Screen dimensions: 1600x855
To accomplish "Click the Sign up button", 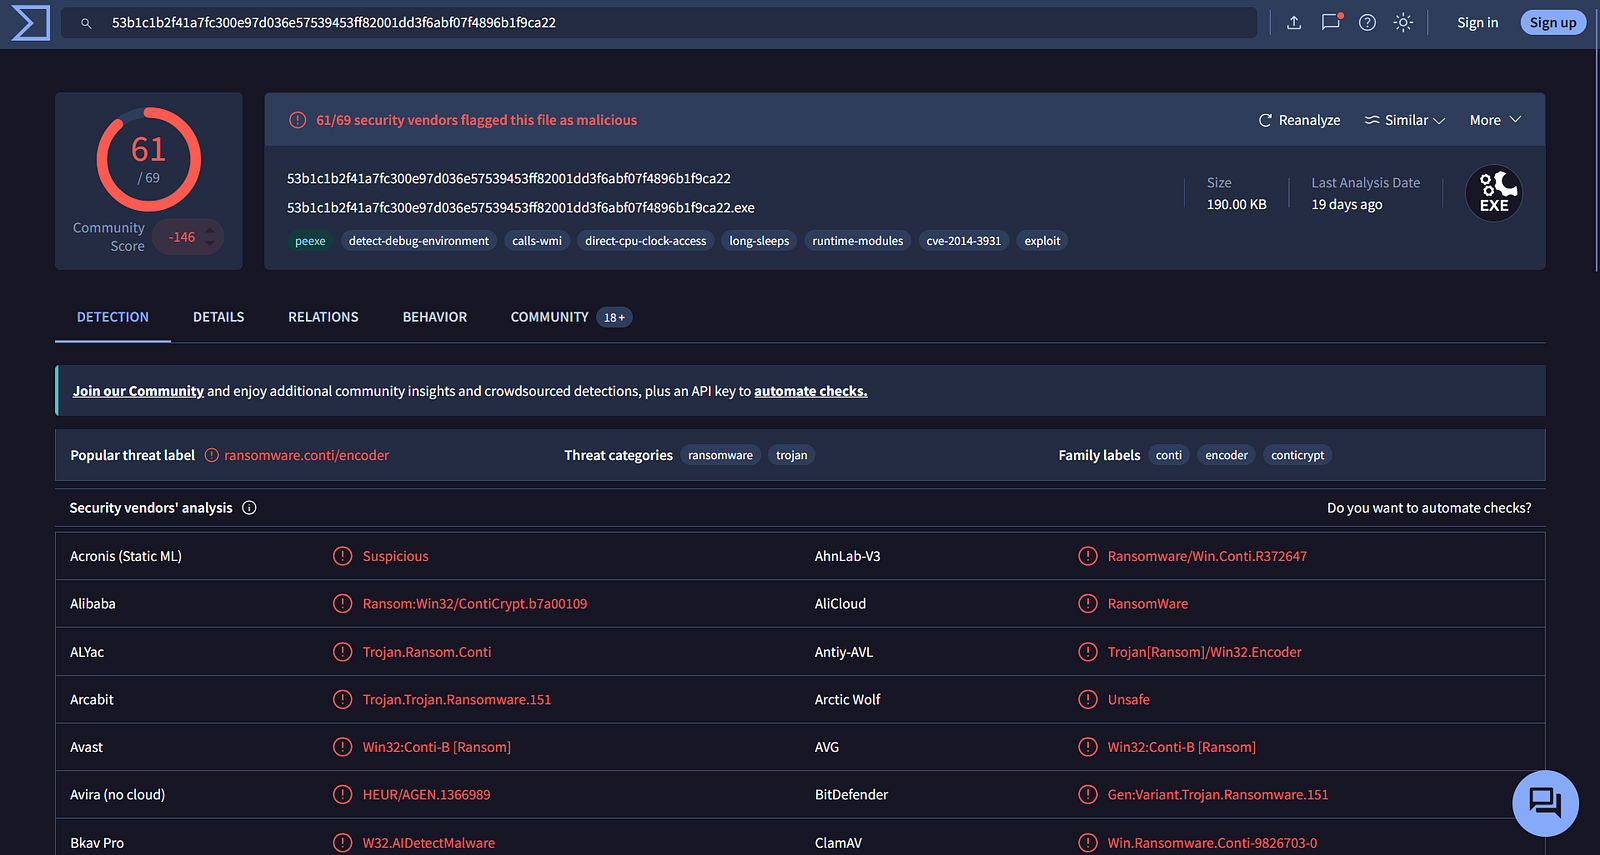I will tap(1553, 22).
